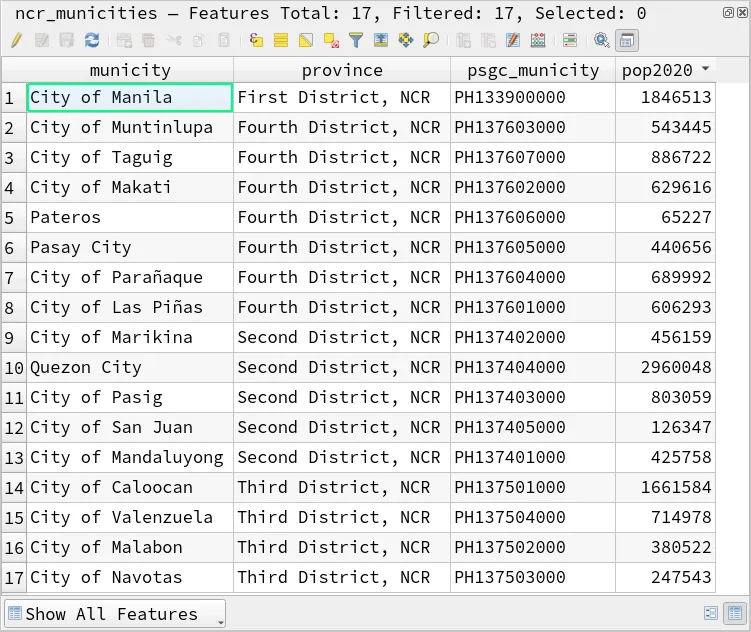
Task: Select row header 17
Action: 14,578
